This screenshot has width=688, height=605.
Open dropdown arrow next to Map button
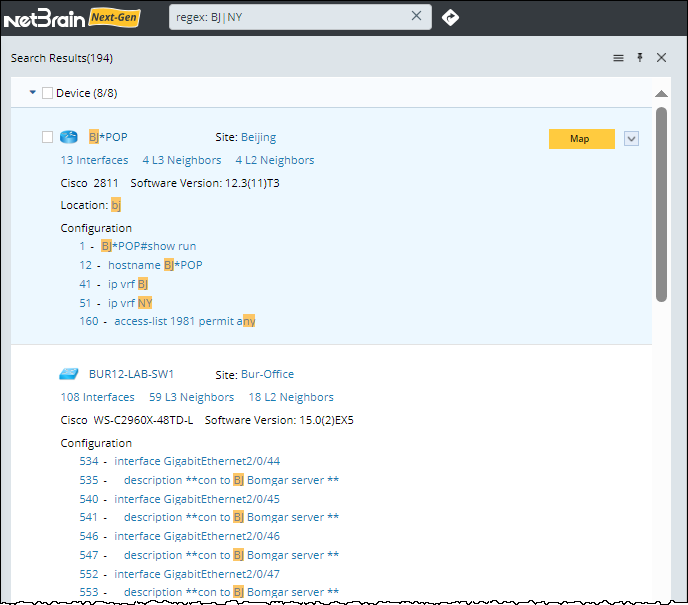pyautogui.click(x=631, y=139)
